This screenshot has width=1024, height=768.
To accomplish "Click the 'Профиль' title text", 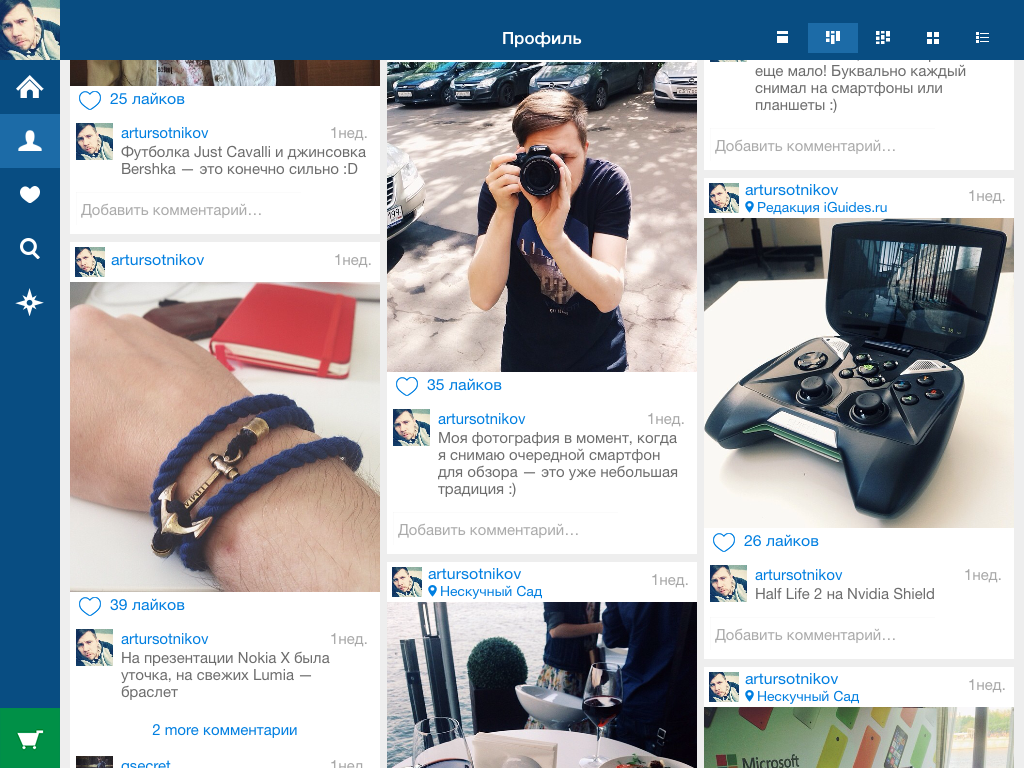I will 541,38.
